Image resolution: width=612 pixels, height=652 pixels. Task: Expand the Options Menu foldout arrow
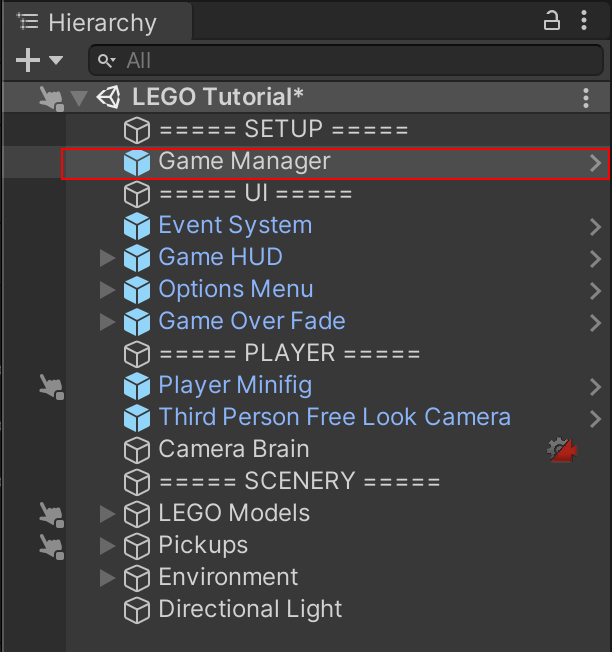(108, 290)
